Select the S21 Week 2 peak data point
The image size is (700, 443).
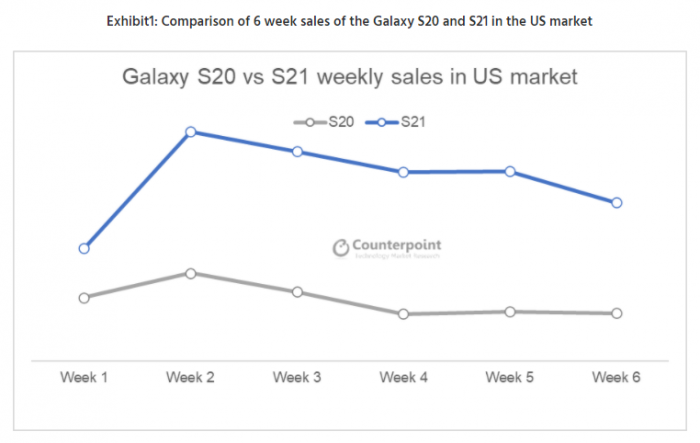click(190, 132)
